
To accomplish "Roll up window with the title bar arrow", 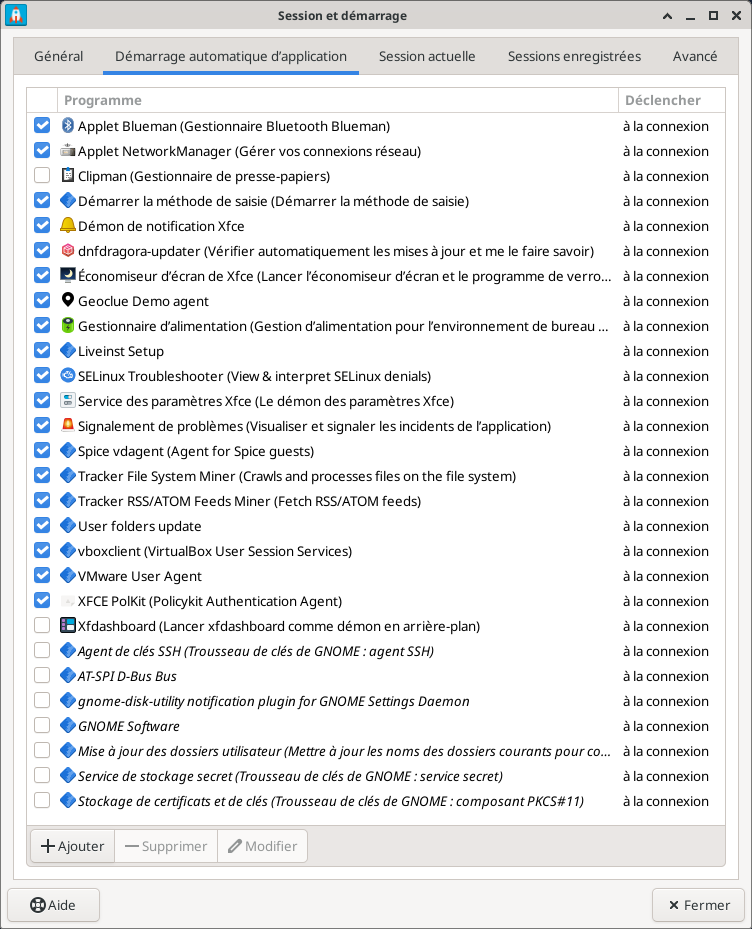I will click(x=667, y=16).
